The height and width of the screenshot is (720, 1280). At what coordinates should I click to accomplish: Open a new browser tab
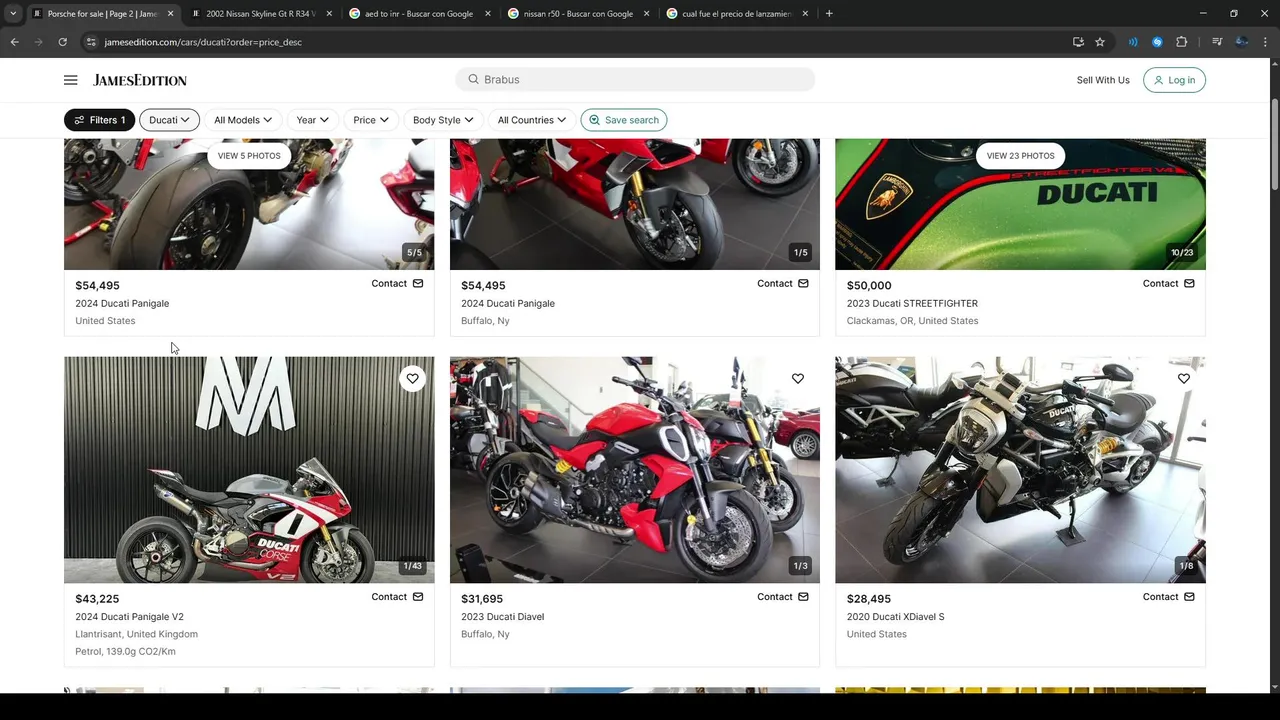[829, 14]
